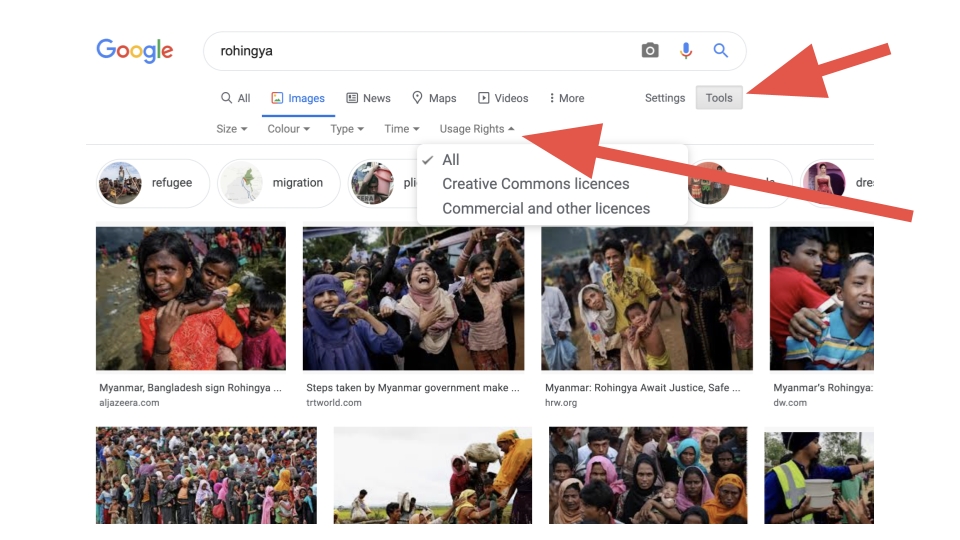Click the Google logo
This screenshot has height=540, width=960.
pos(135,51)
